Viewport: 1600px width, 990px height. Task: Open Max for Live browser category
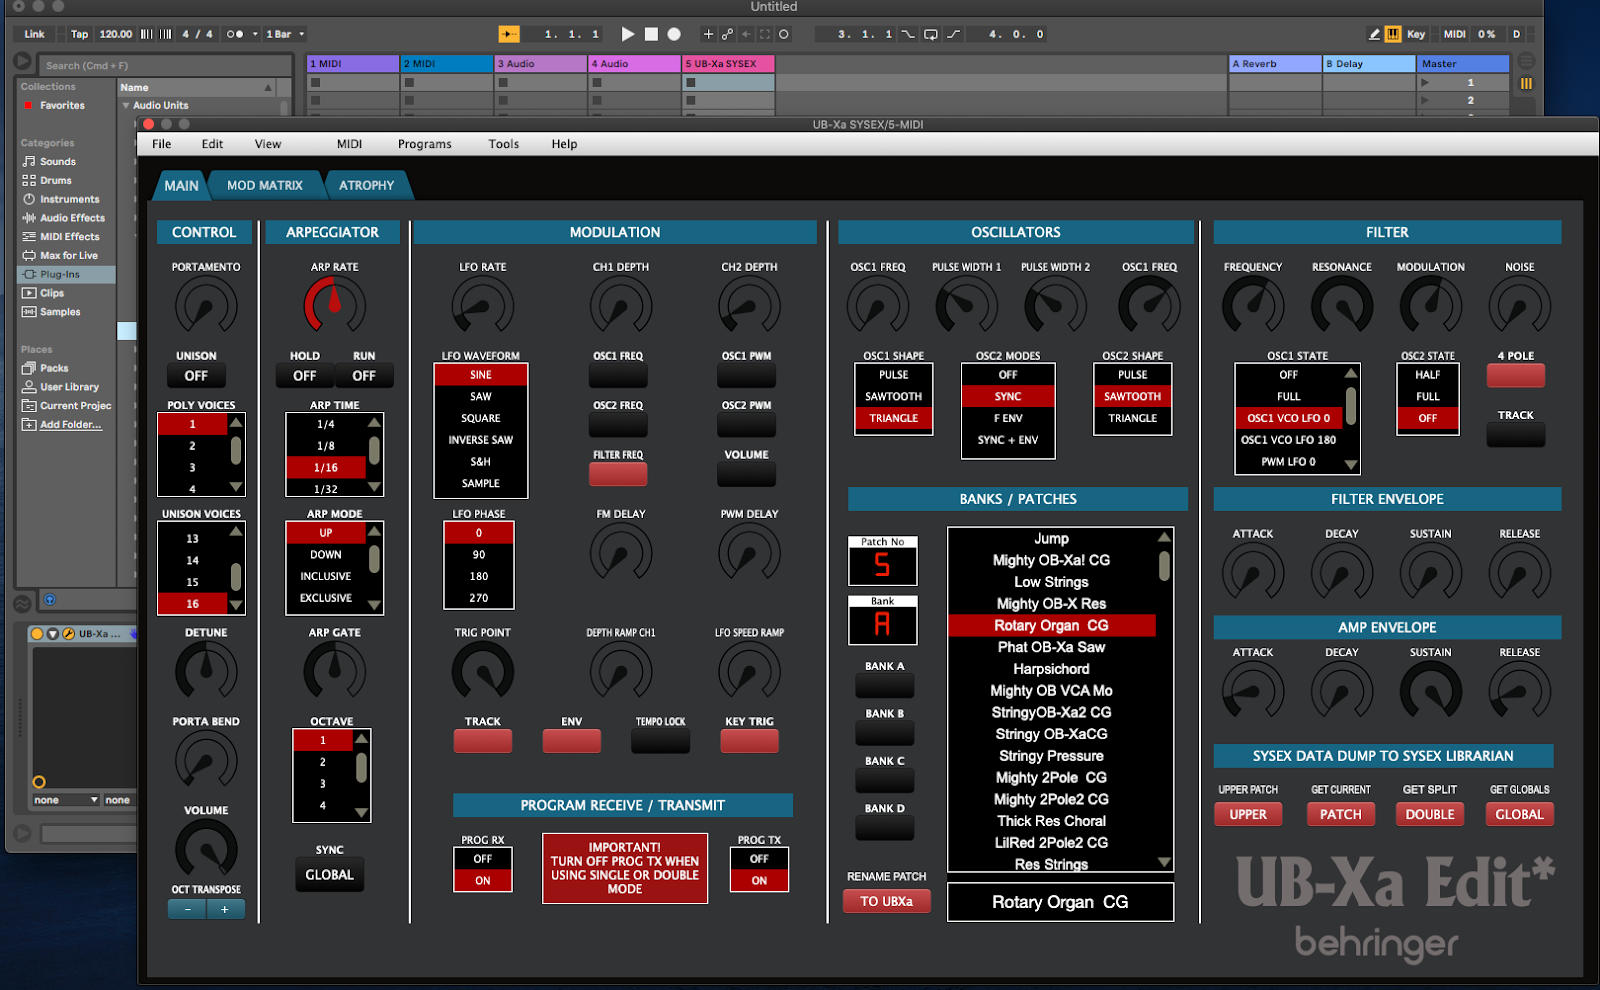69,256
